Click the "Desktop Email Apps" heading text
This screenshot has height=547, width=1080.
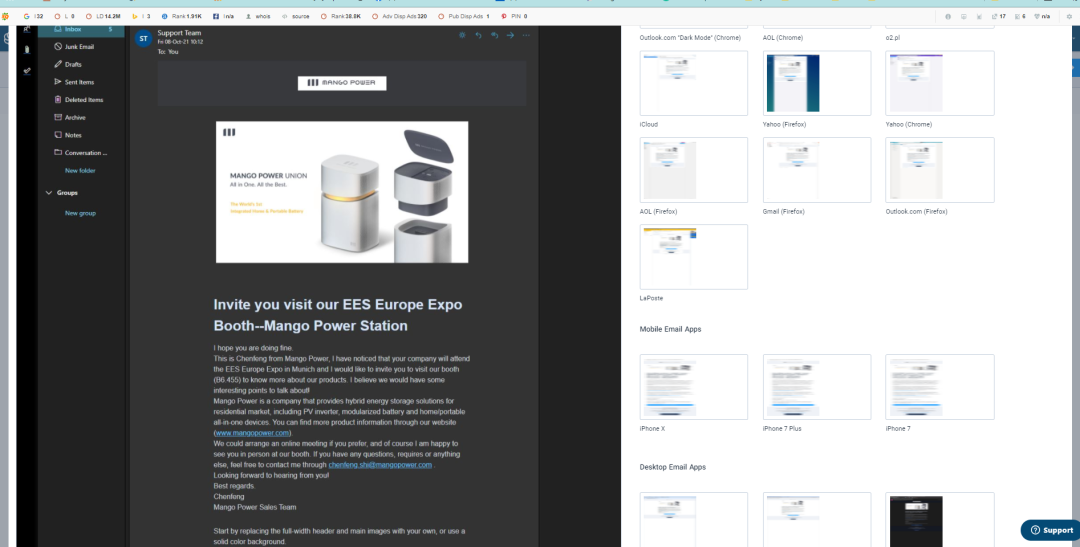click(673, 467)
